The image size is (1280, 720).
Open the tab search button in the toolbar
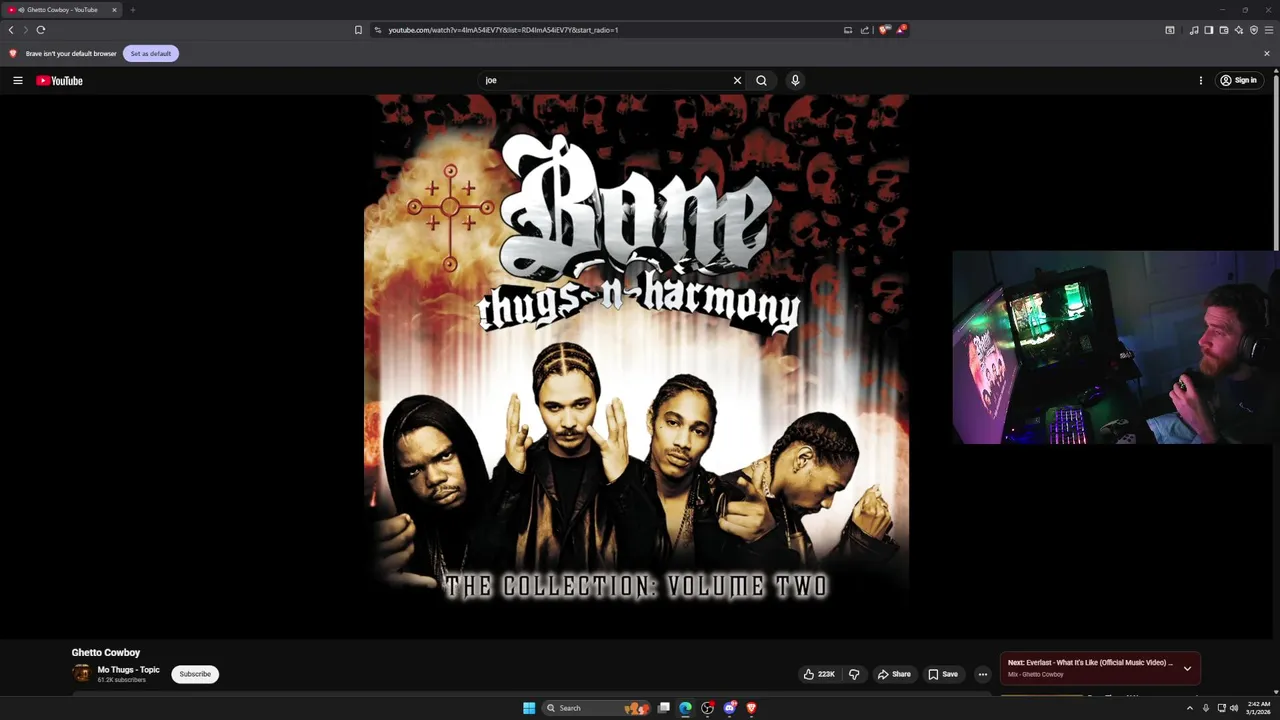[x=1170, y=30]
